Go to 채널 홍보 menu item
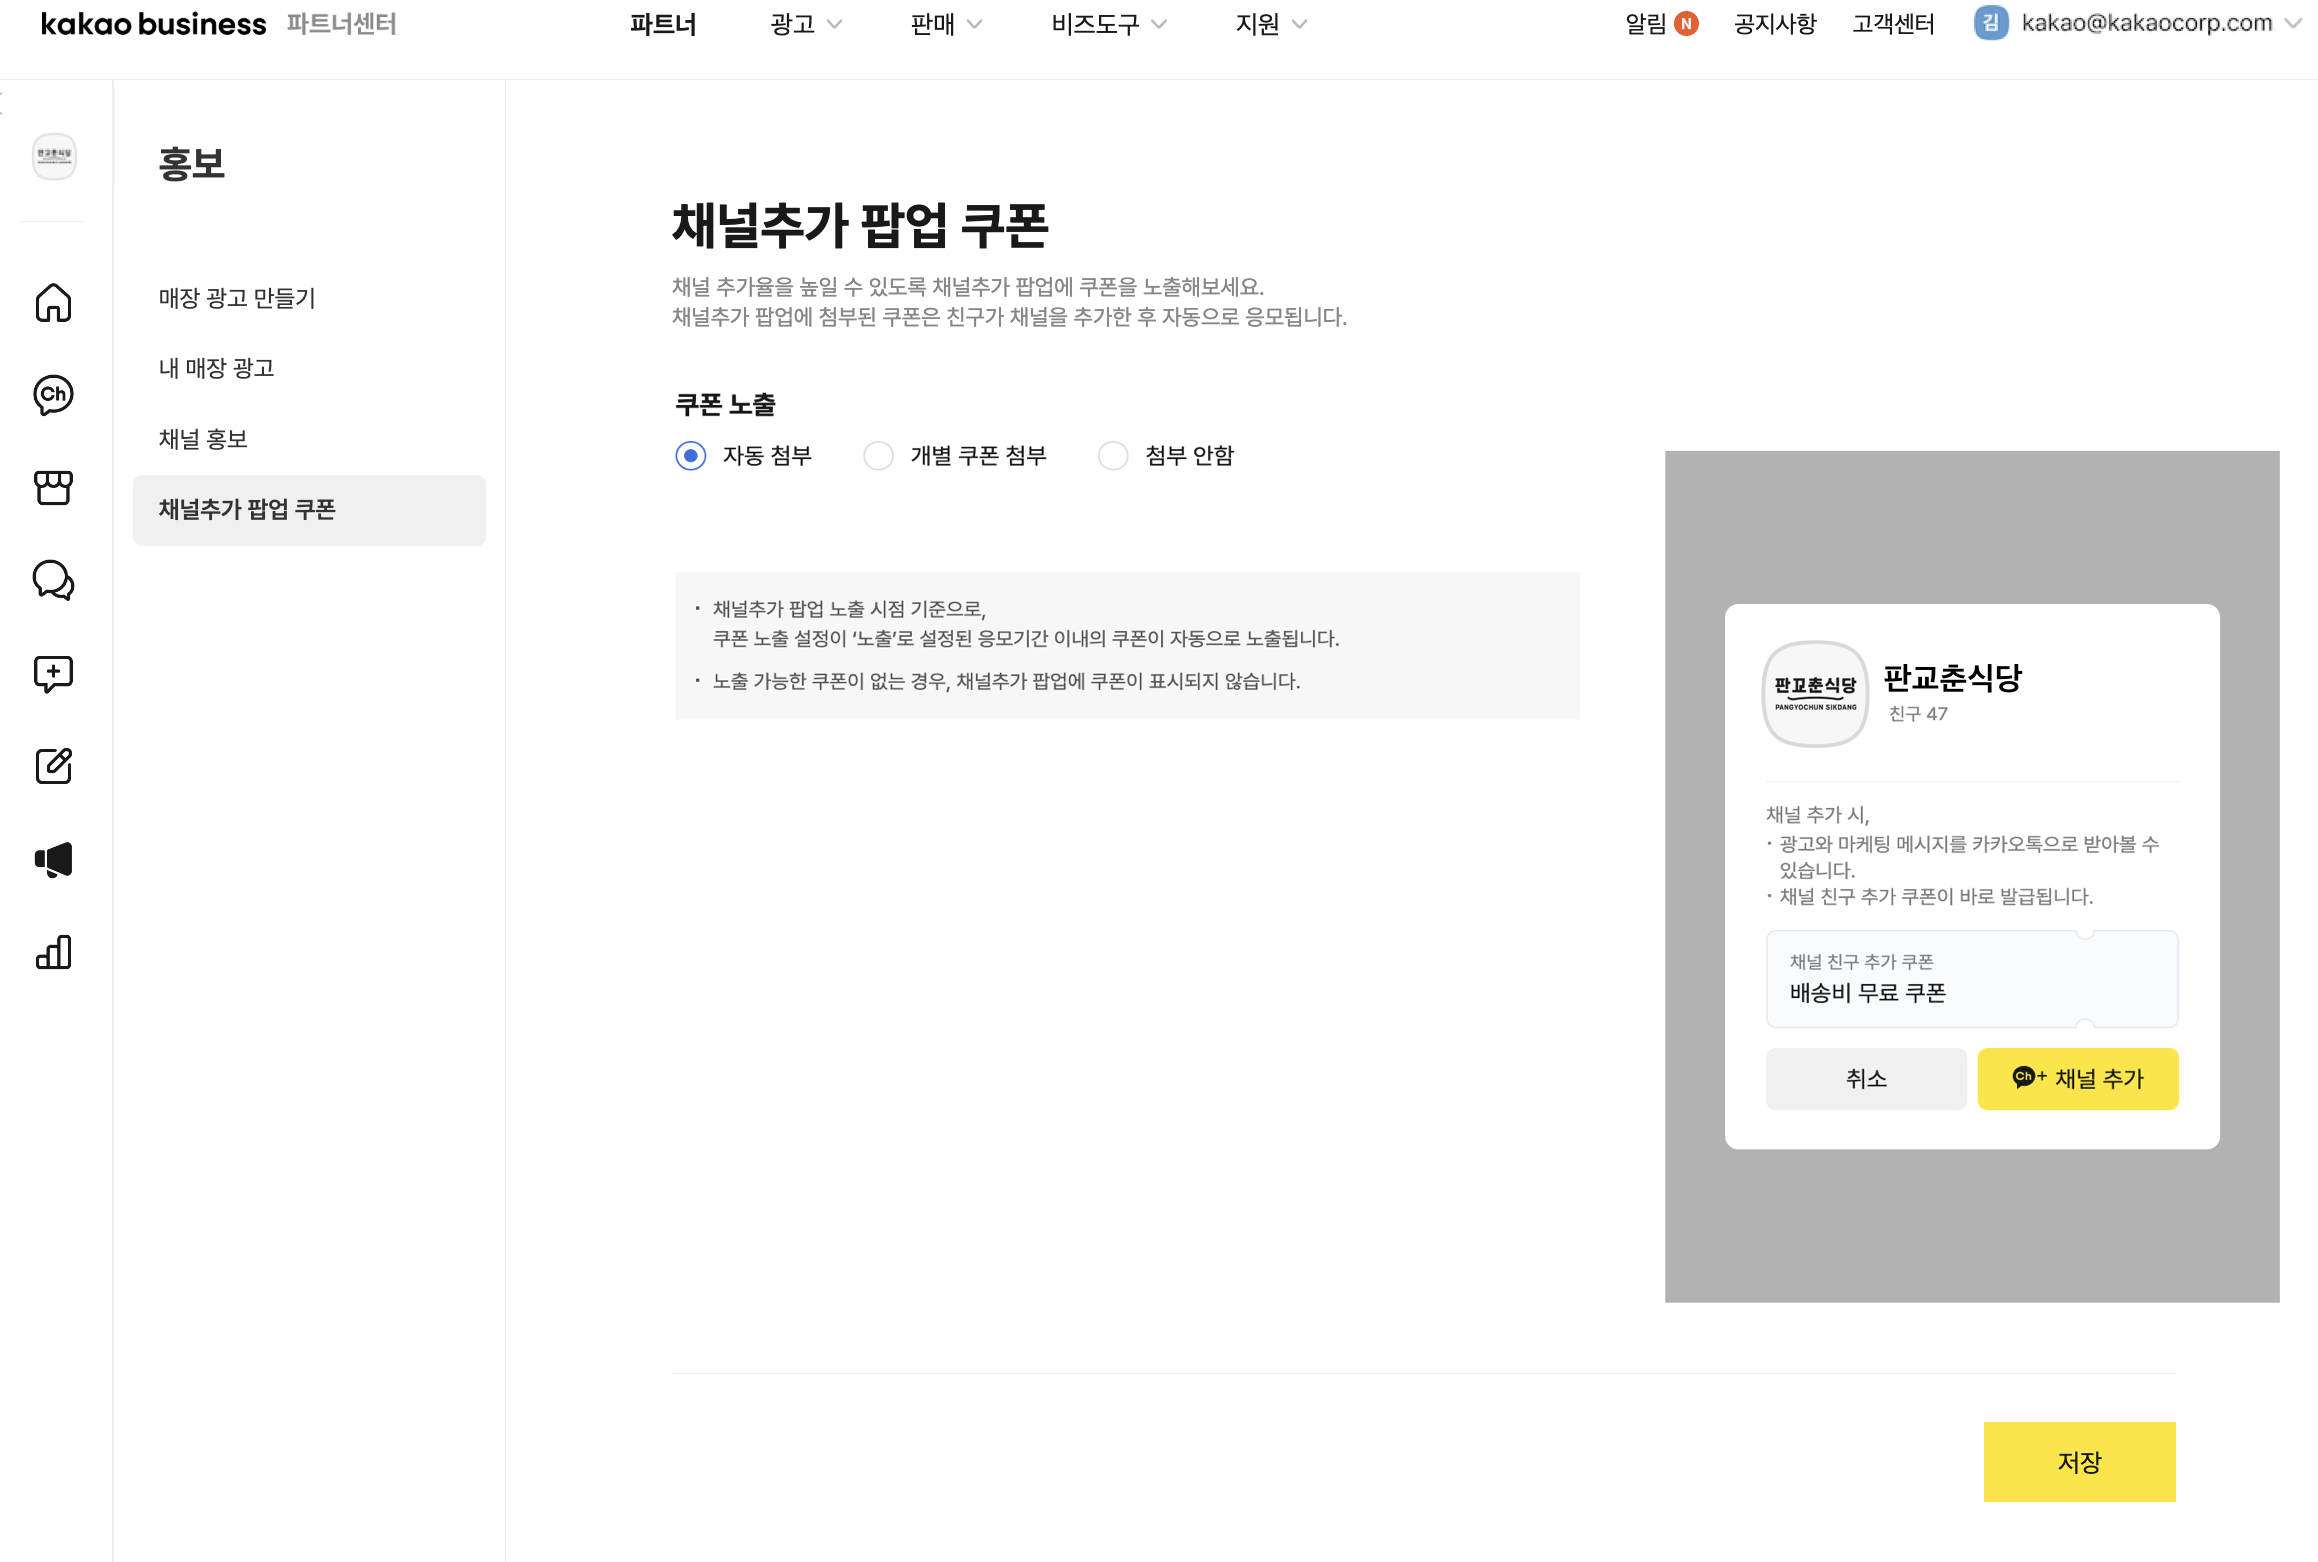This screenshot has width=2318, height=1562. point(203,439)
